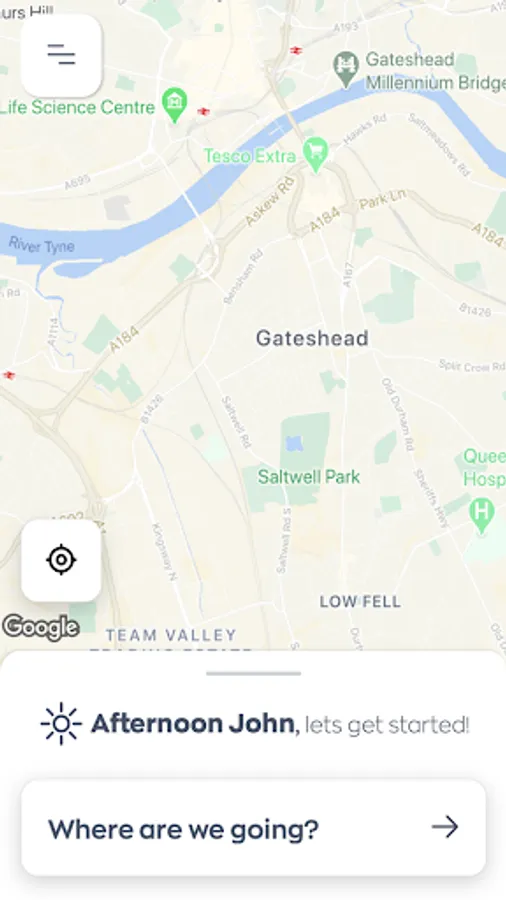Click the Google logo on the map
Screen dimensions: 506x900
[40, 627]
